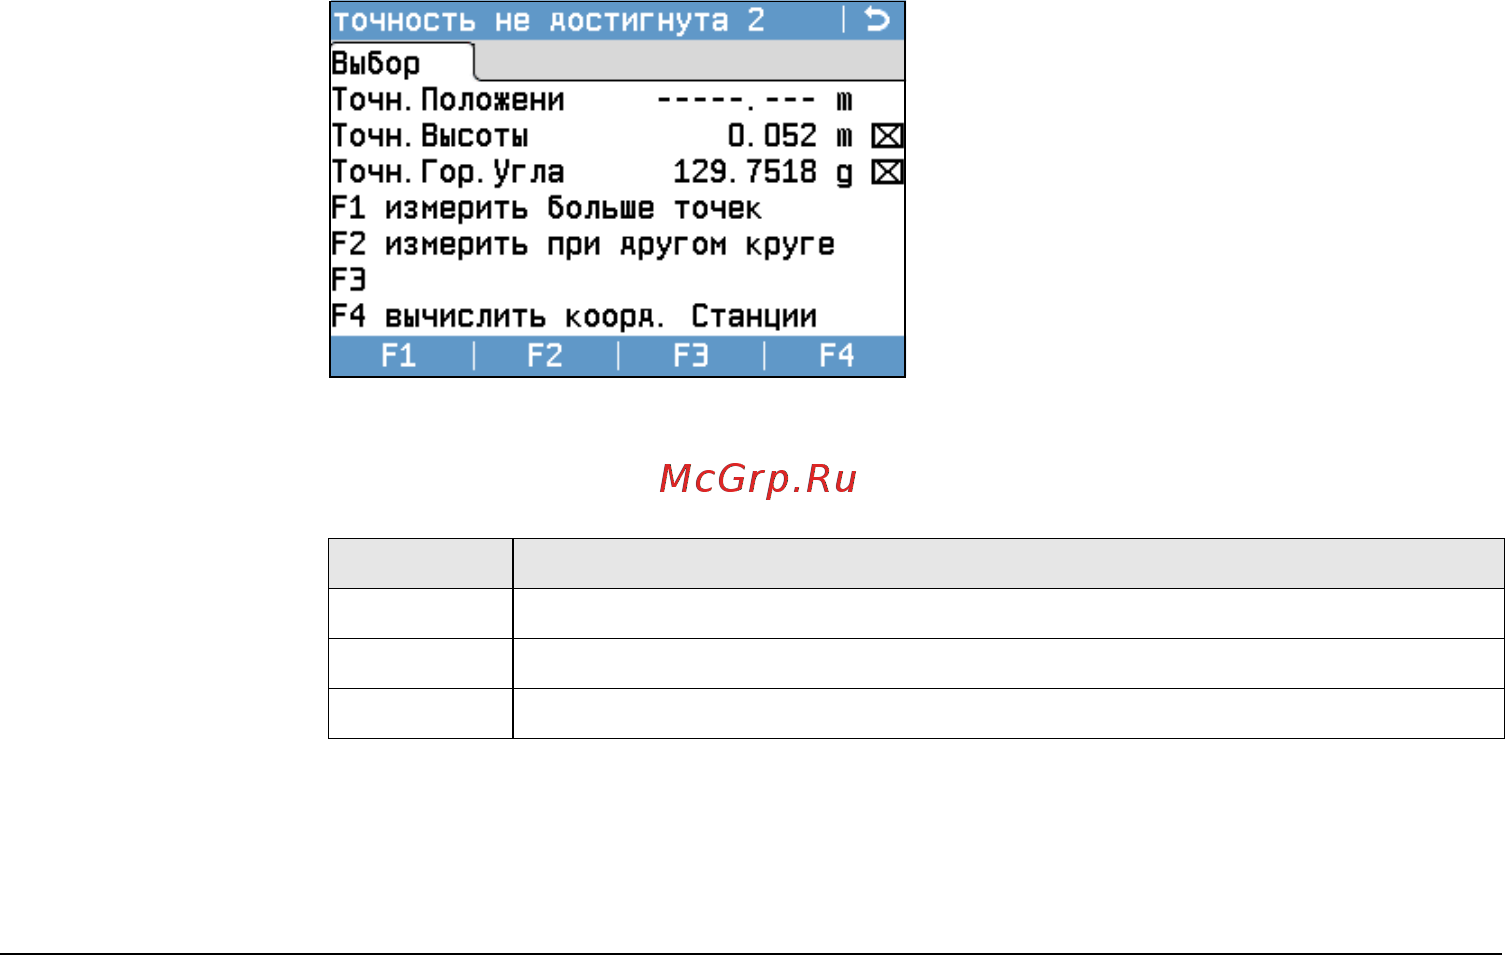Select the line 'F4 вычислить коорд. Станции'
This screenshot has width=1505, height=955.
[574, 316]
